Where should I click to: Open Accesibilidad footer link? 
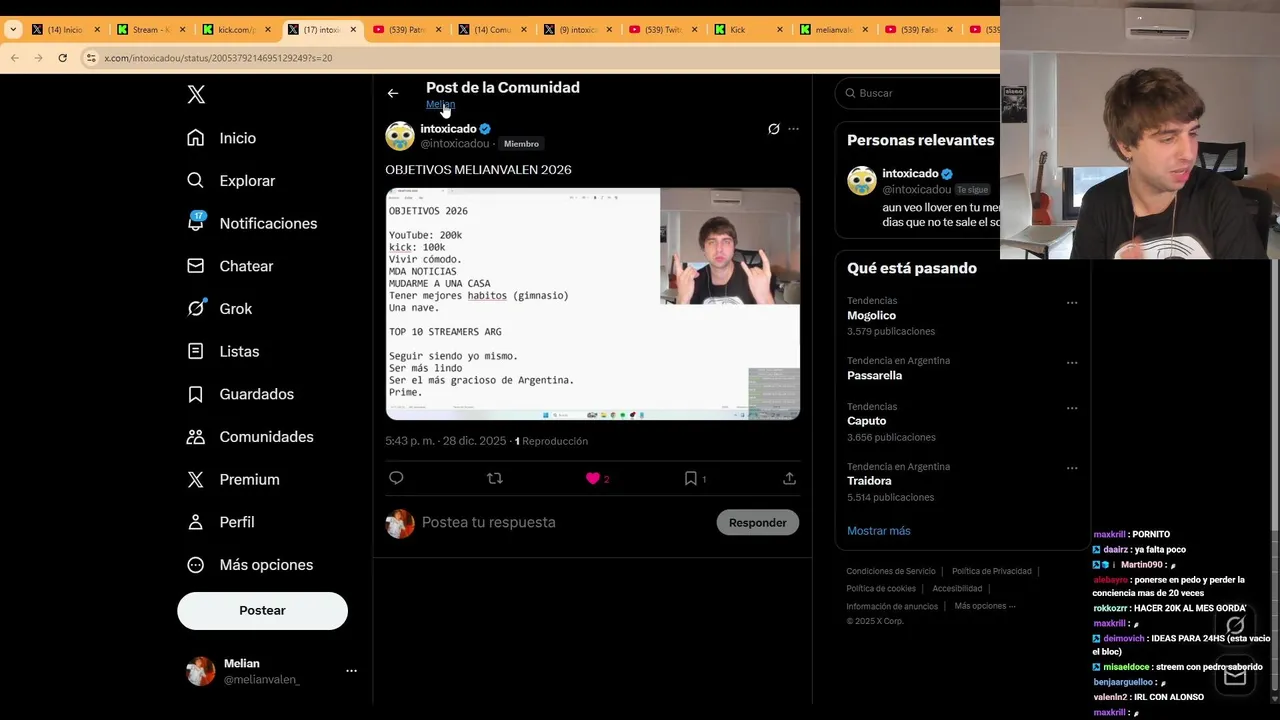pos(957,589)
